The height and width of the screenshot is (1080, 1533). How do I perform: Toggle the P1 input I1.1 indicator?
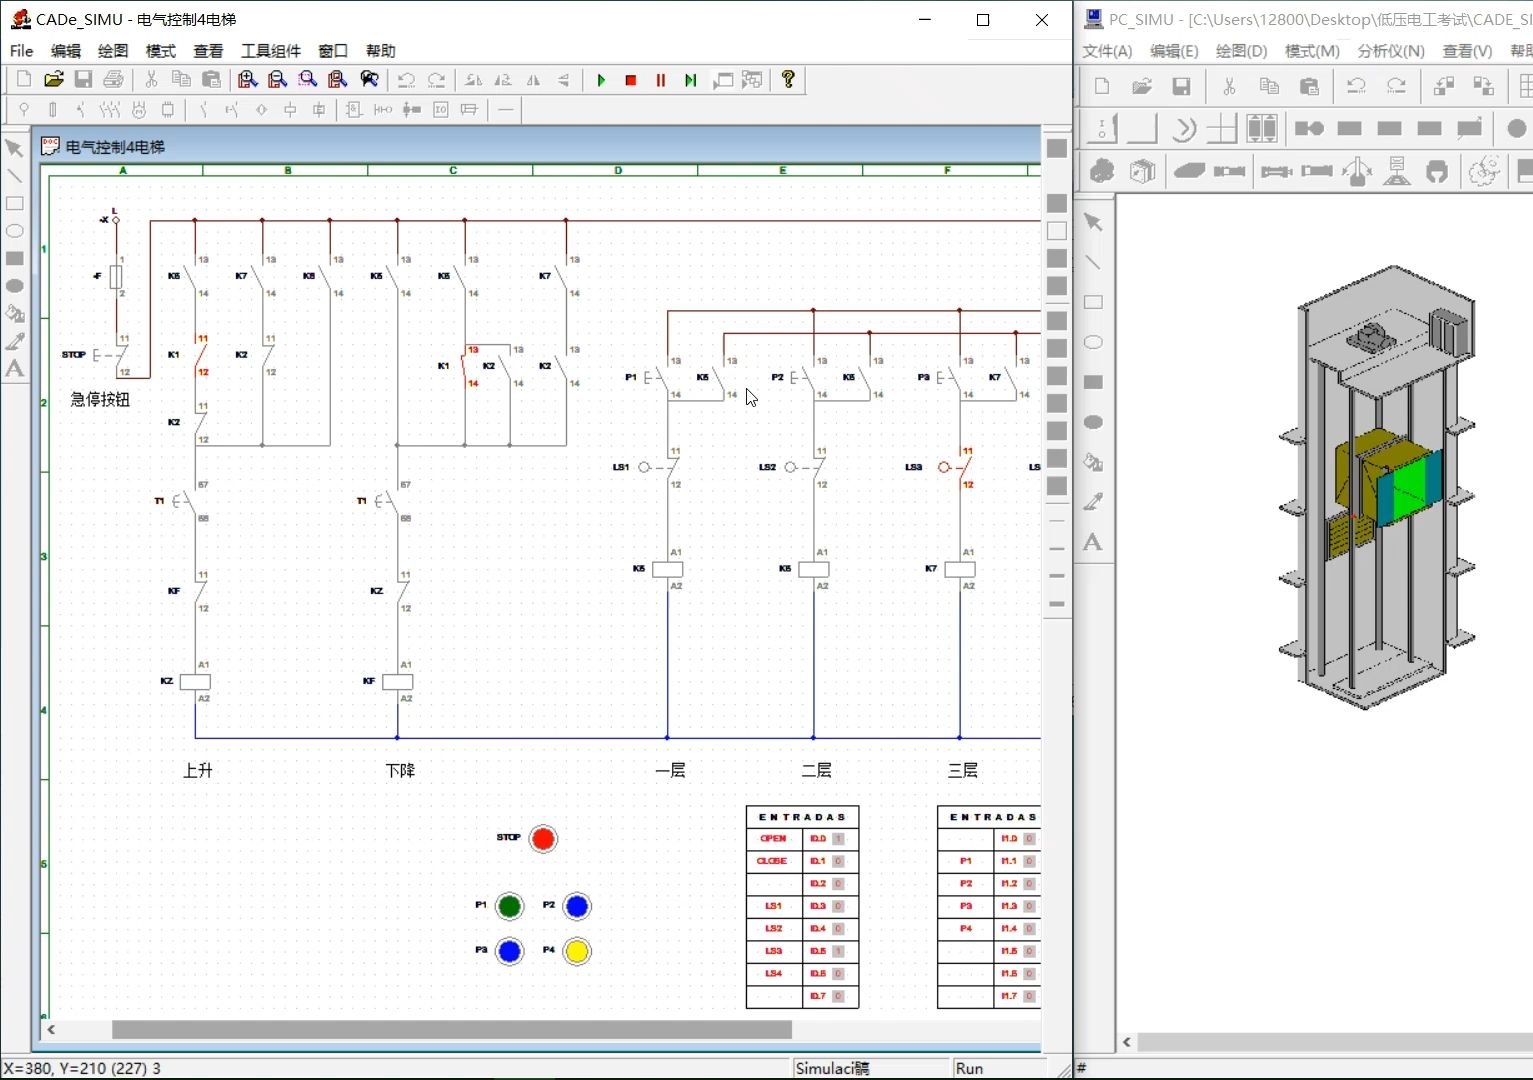(1029, 861)
